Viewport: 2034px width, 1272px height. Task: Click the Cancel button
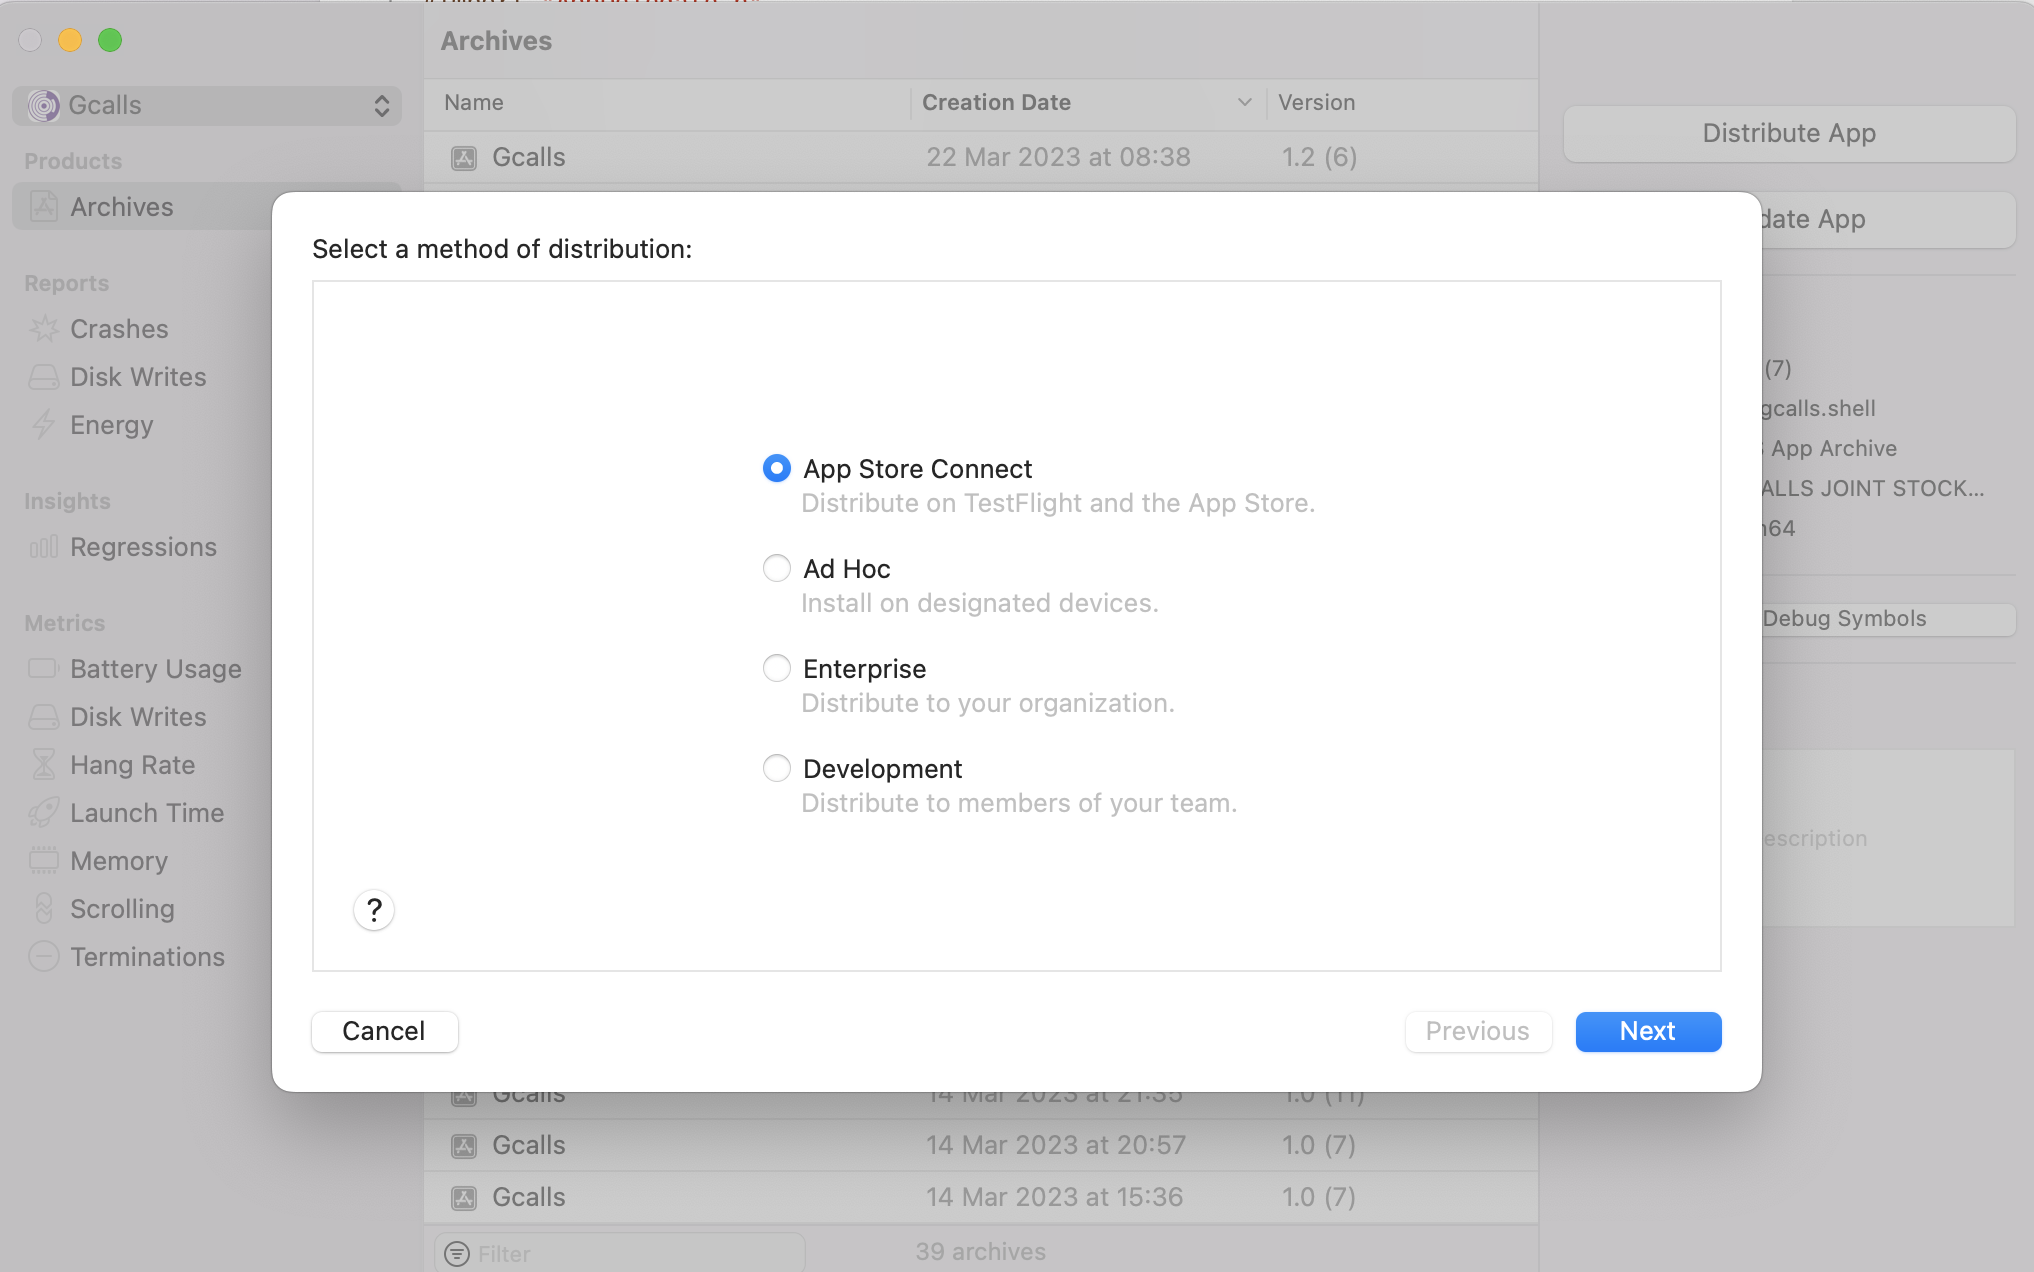tap(384, 1031)
